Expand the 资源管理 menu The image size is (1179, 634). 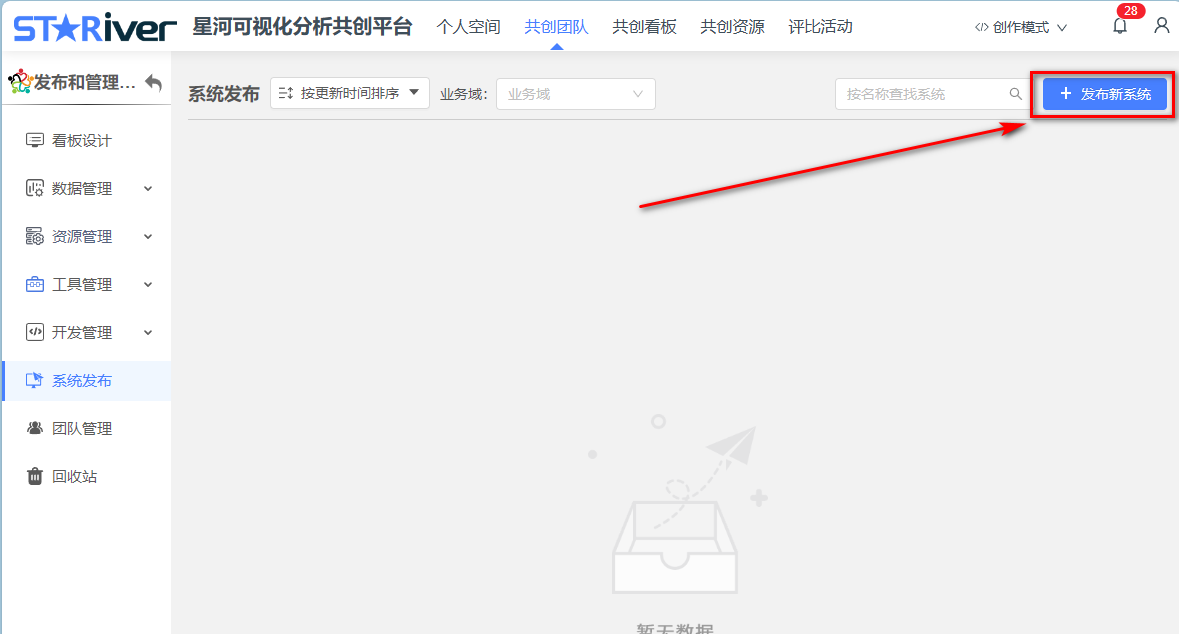point(148,237)
